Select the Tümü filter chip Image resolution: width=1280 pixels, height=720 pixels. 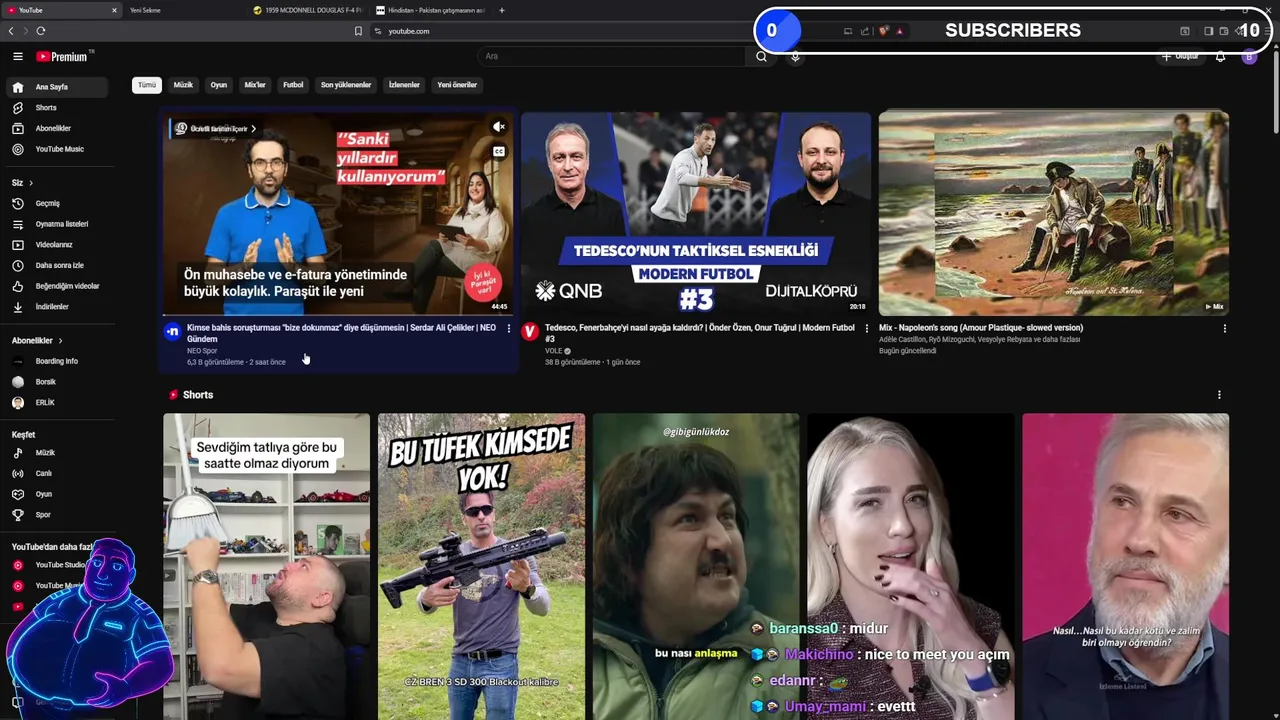(147, 85)
